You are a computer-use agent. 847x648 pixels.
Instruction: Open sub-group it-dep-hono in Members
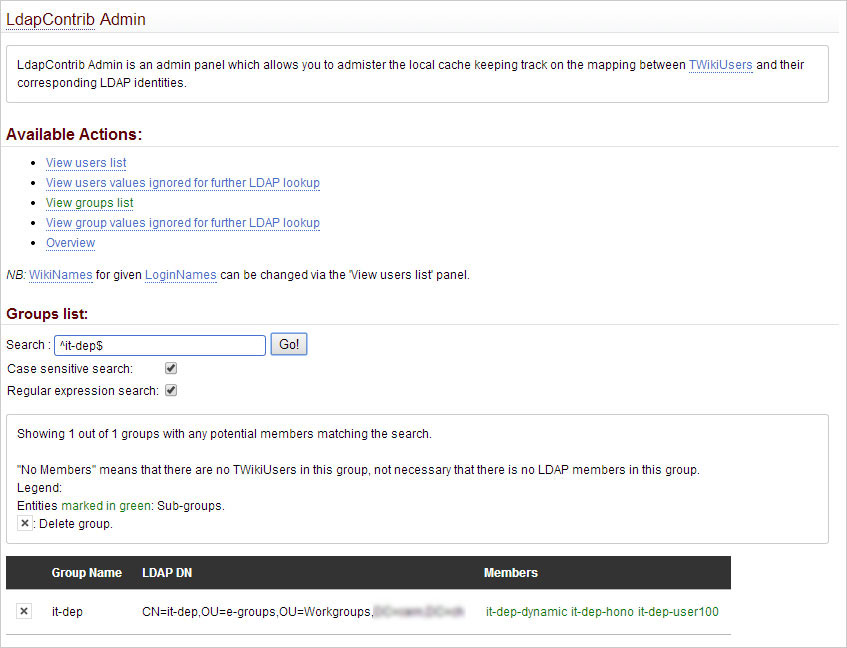pyautogui.click(x=602, y=611)
